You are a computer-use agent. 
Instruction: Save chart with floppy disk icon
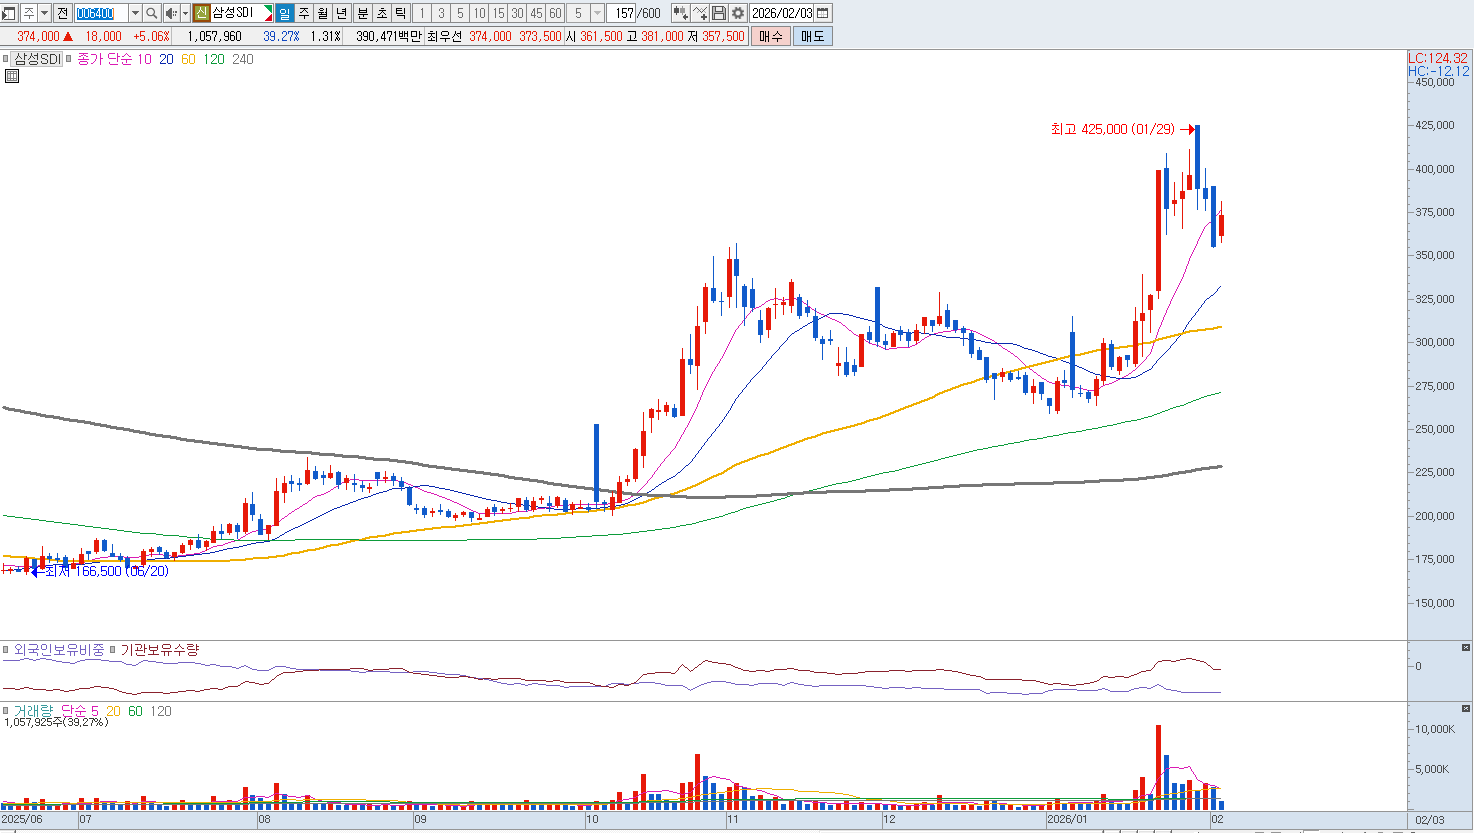pos(719,13)
